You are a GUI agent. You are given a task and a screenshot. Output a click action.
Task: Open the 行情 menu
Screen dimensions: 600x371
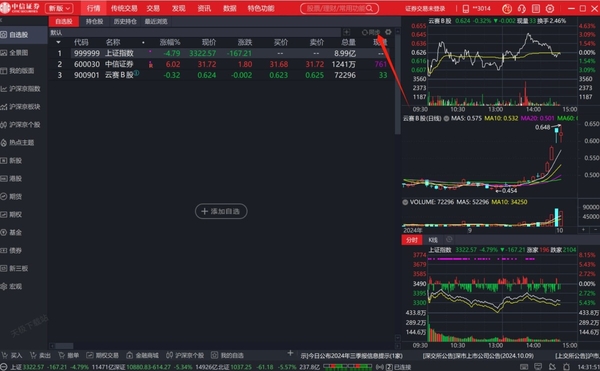coord(93,8)
